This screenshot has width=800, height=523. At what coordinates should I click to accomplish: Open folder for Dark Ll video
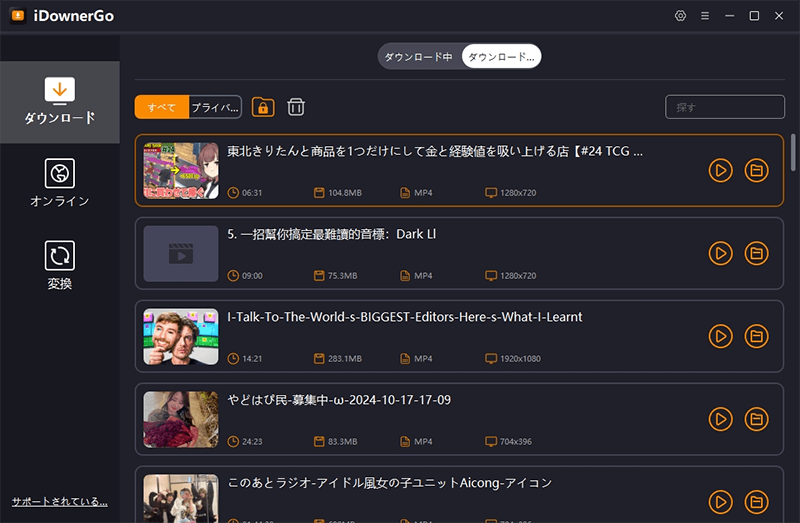pyautogui.click(x=757, y=253)
